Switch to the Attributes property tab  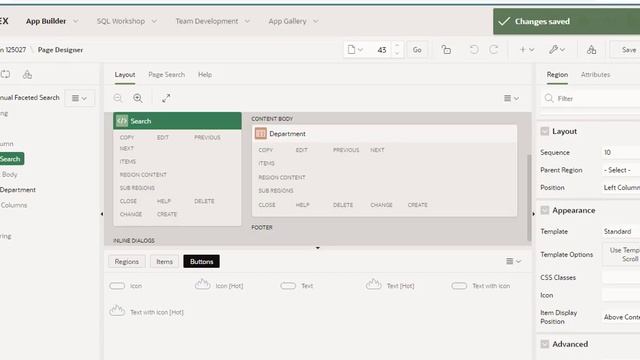click(x=596, y=75)
